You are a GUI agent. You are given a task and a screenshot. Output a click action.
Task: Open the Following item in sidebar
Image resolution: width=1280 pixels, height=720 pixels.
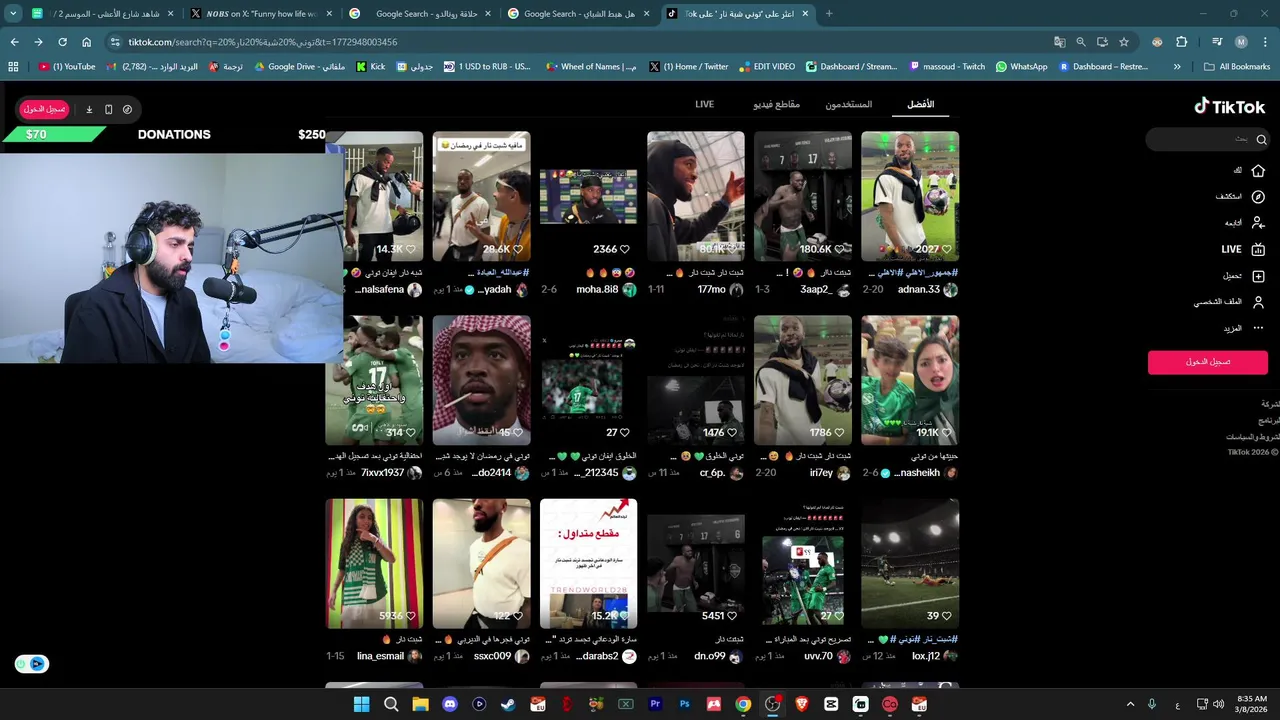point(1243,223)
